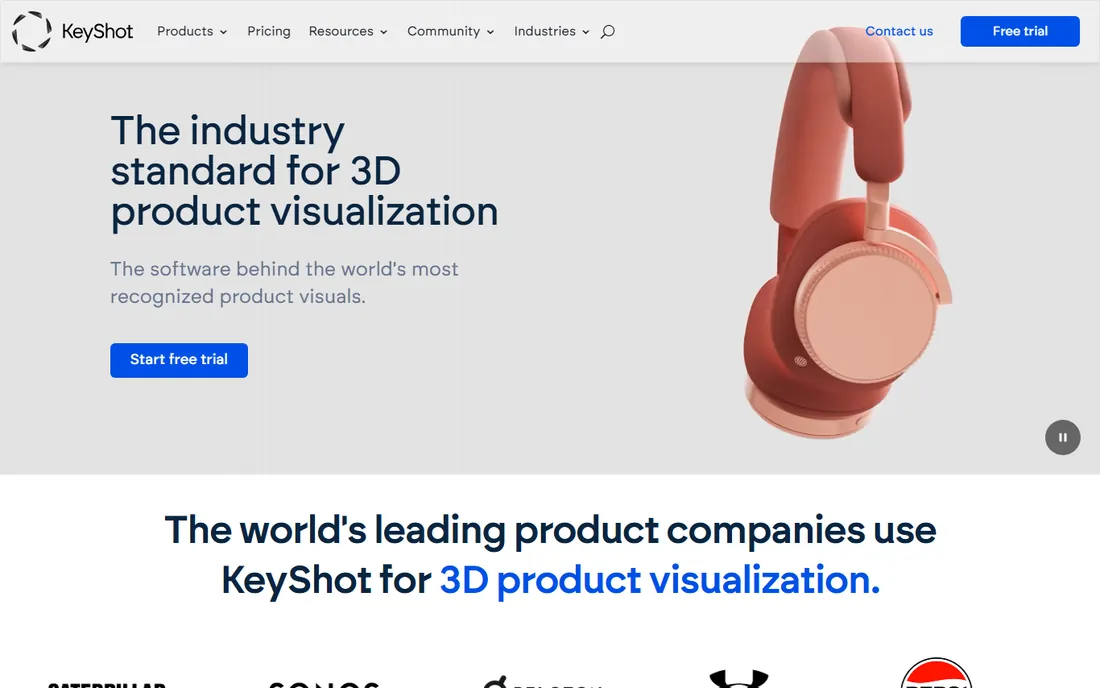Click the Under Armour logo
This screenshot has width=1100, height=688.
tap(739, 679)
